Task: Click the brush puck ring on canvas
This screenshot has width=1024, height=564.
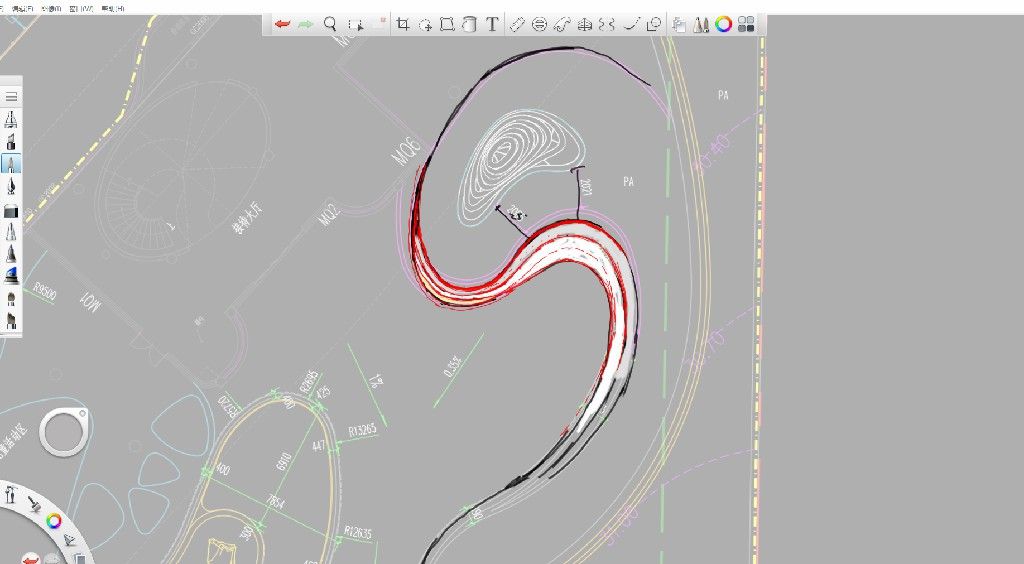Action: 63,432
